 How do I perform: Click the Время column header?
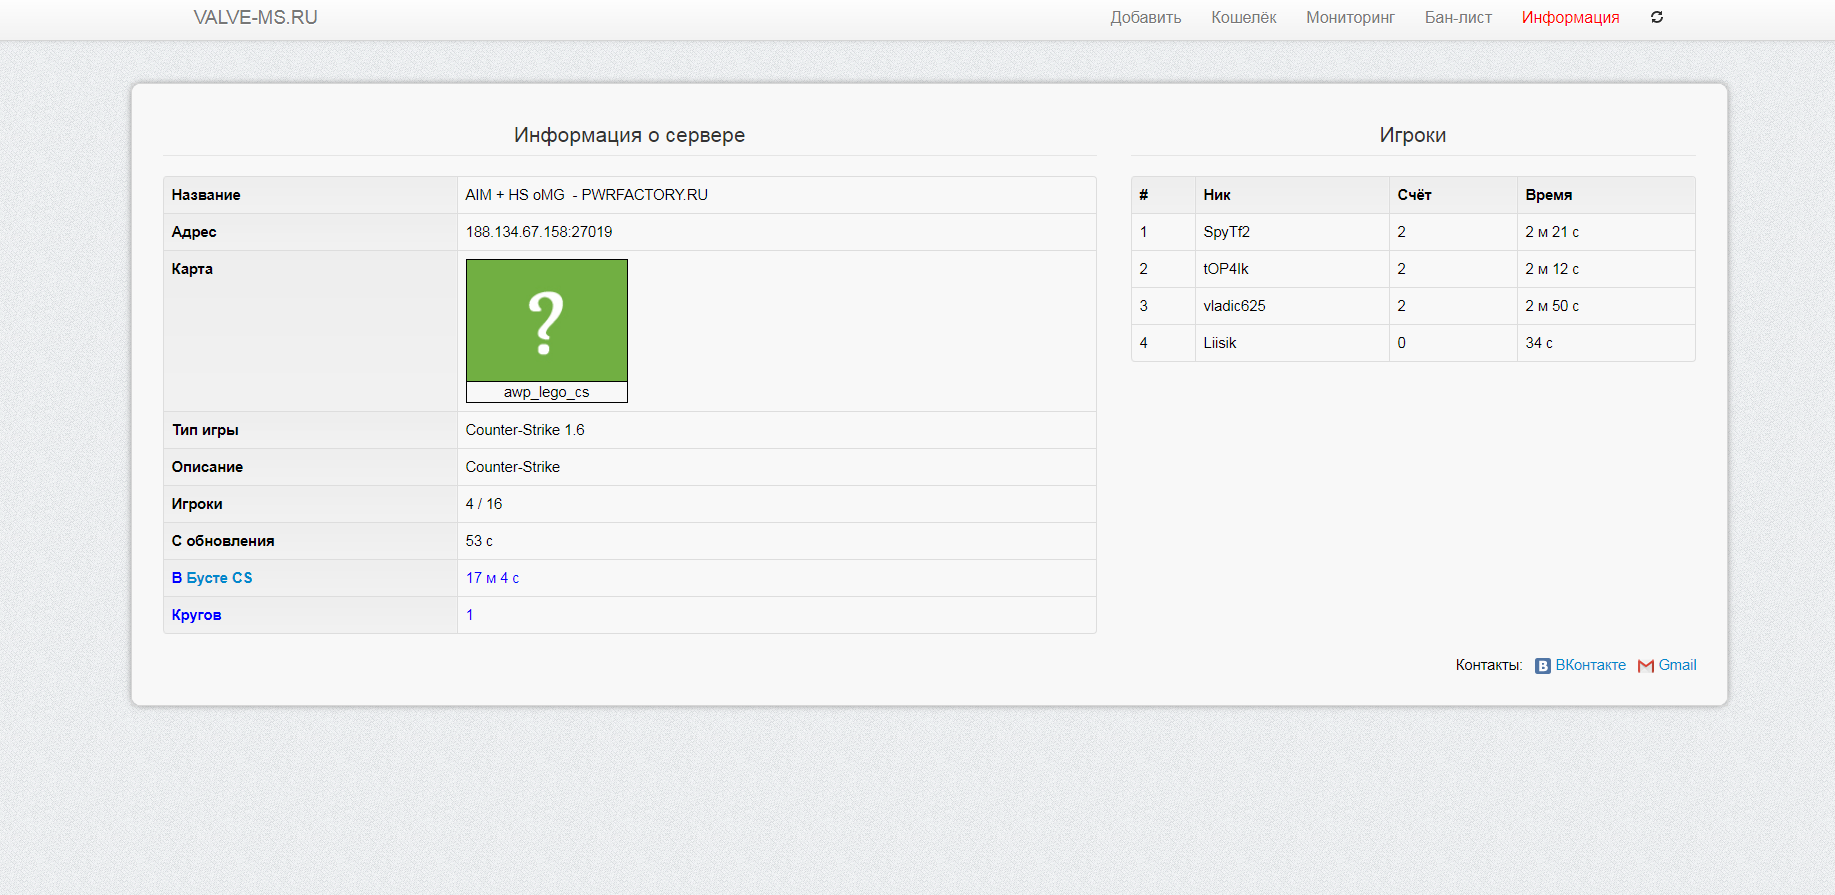click(x=1548, y=195)
